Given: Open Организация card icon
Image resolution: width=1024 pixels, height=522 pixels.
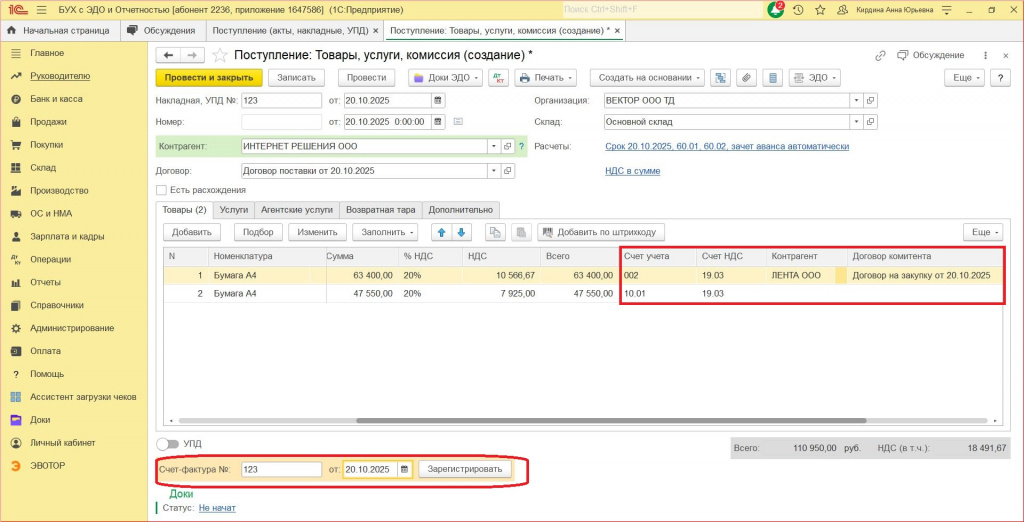Looking at the screenshot, I should [870, 101].
